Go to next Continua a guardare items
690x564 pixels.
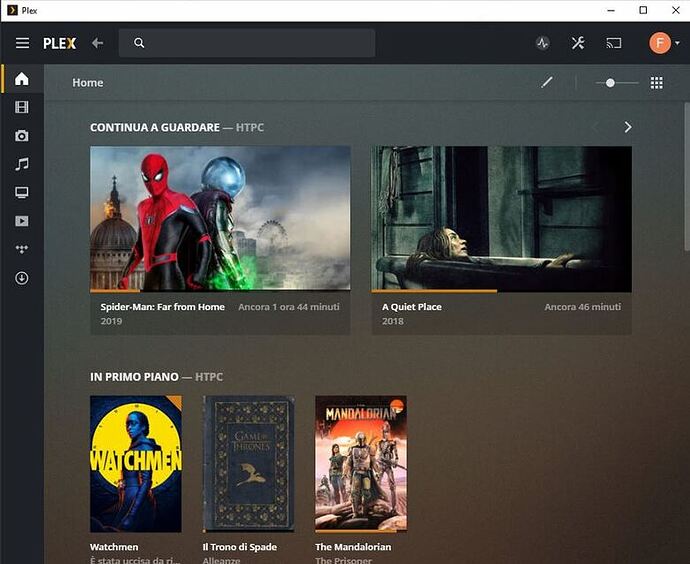pos(628,127)
